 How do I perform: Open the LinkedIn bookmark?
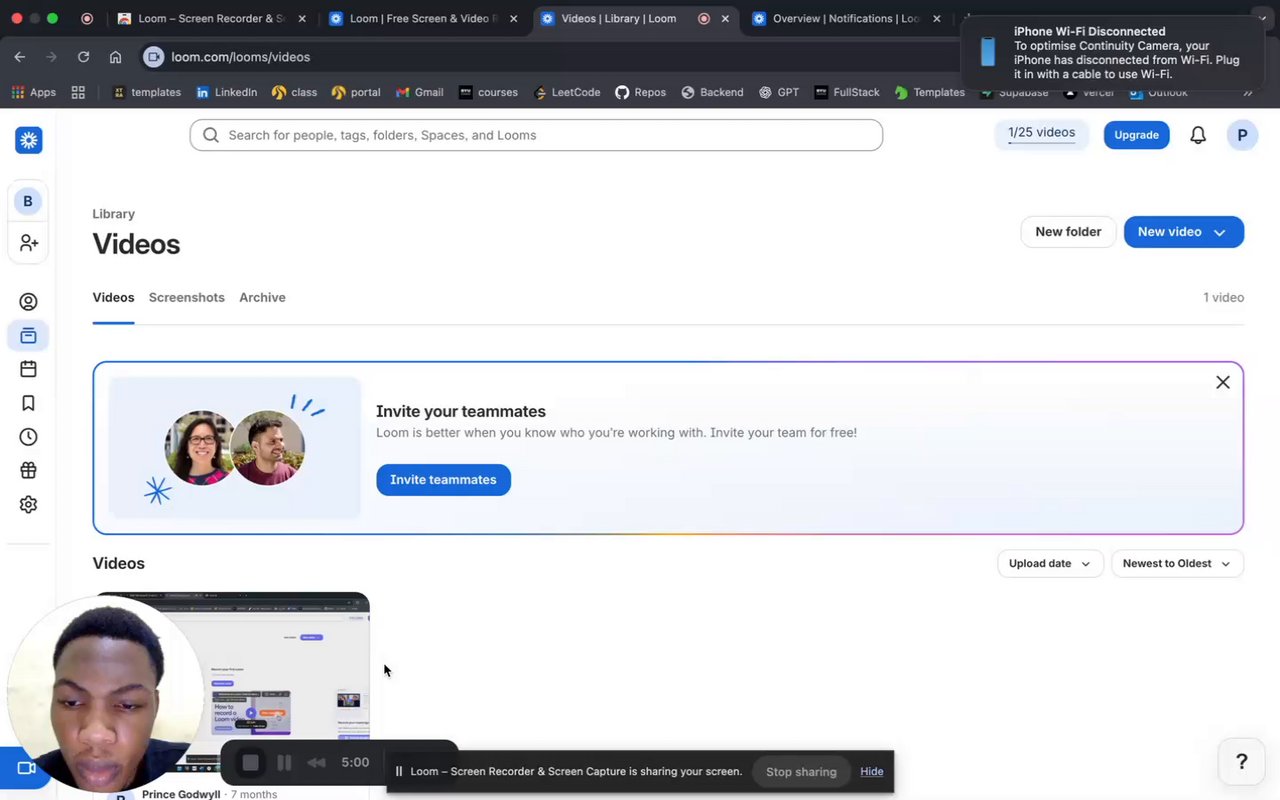pyautogui.click(x=227, y=92)
